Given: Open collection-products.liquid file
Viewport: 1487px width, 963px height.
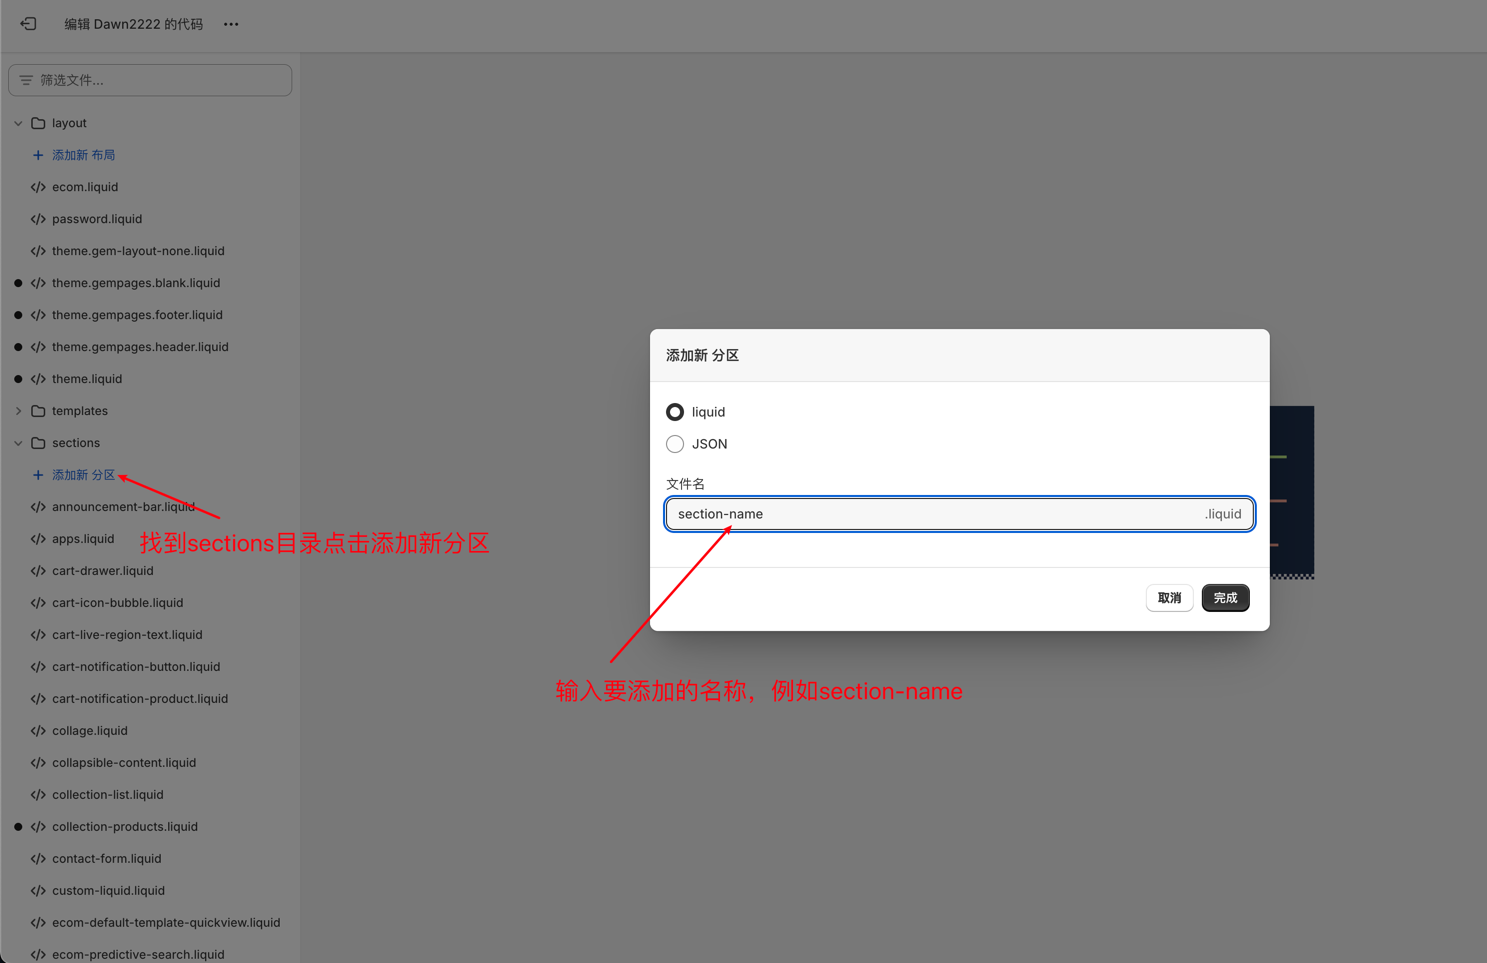Looking at the screenshot, I should click(x=125, y=827).
